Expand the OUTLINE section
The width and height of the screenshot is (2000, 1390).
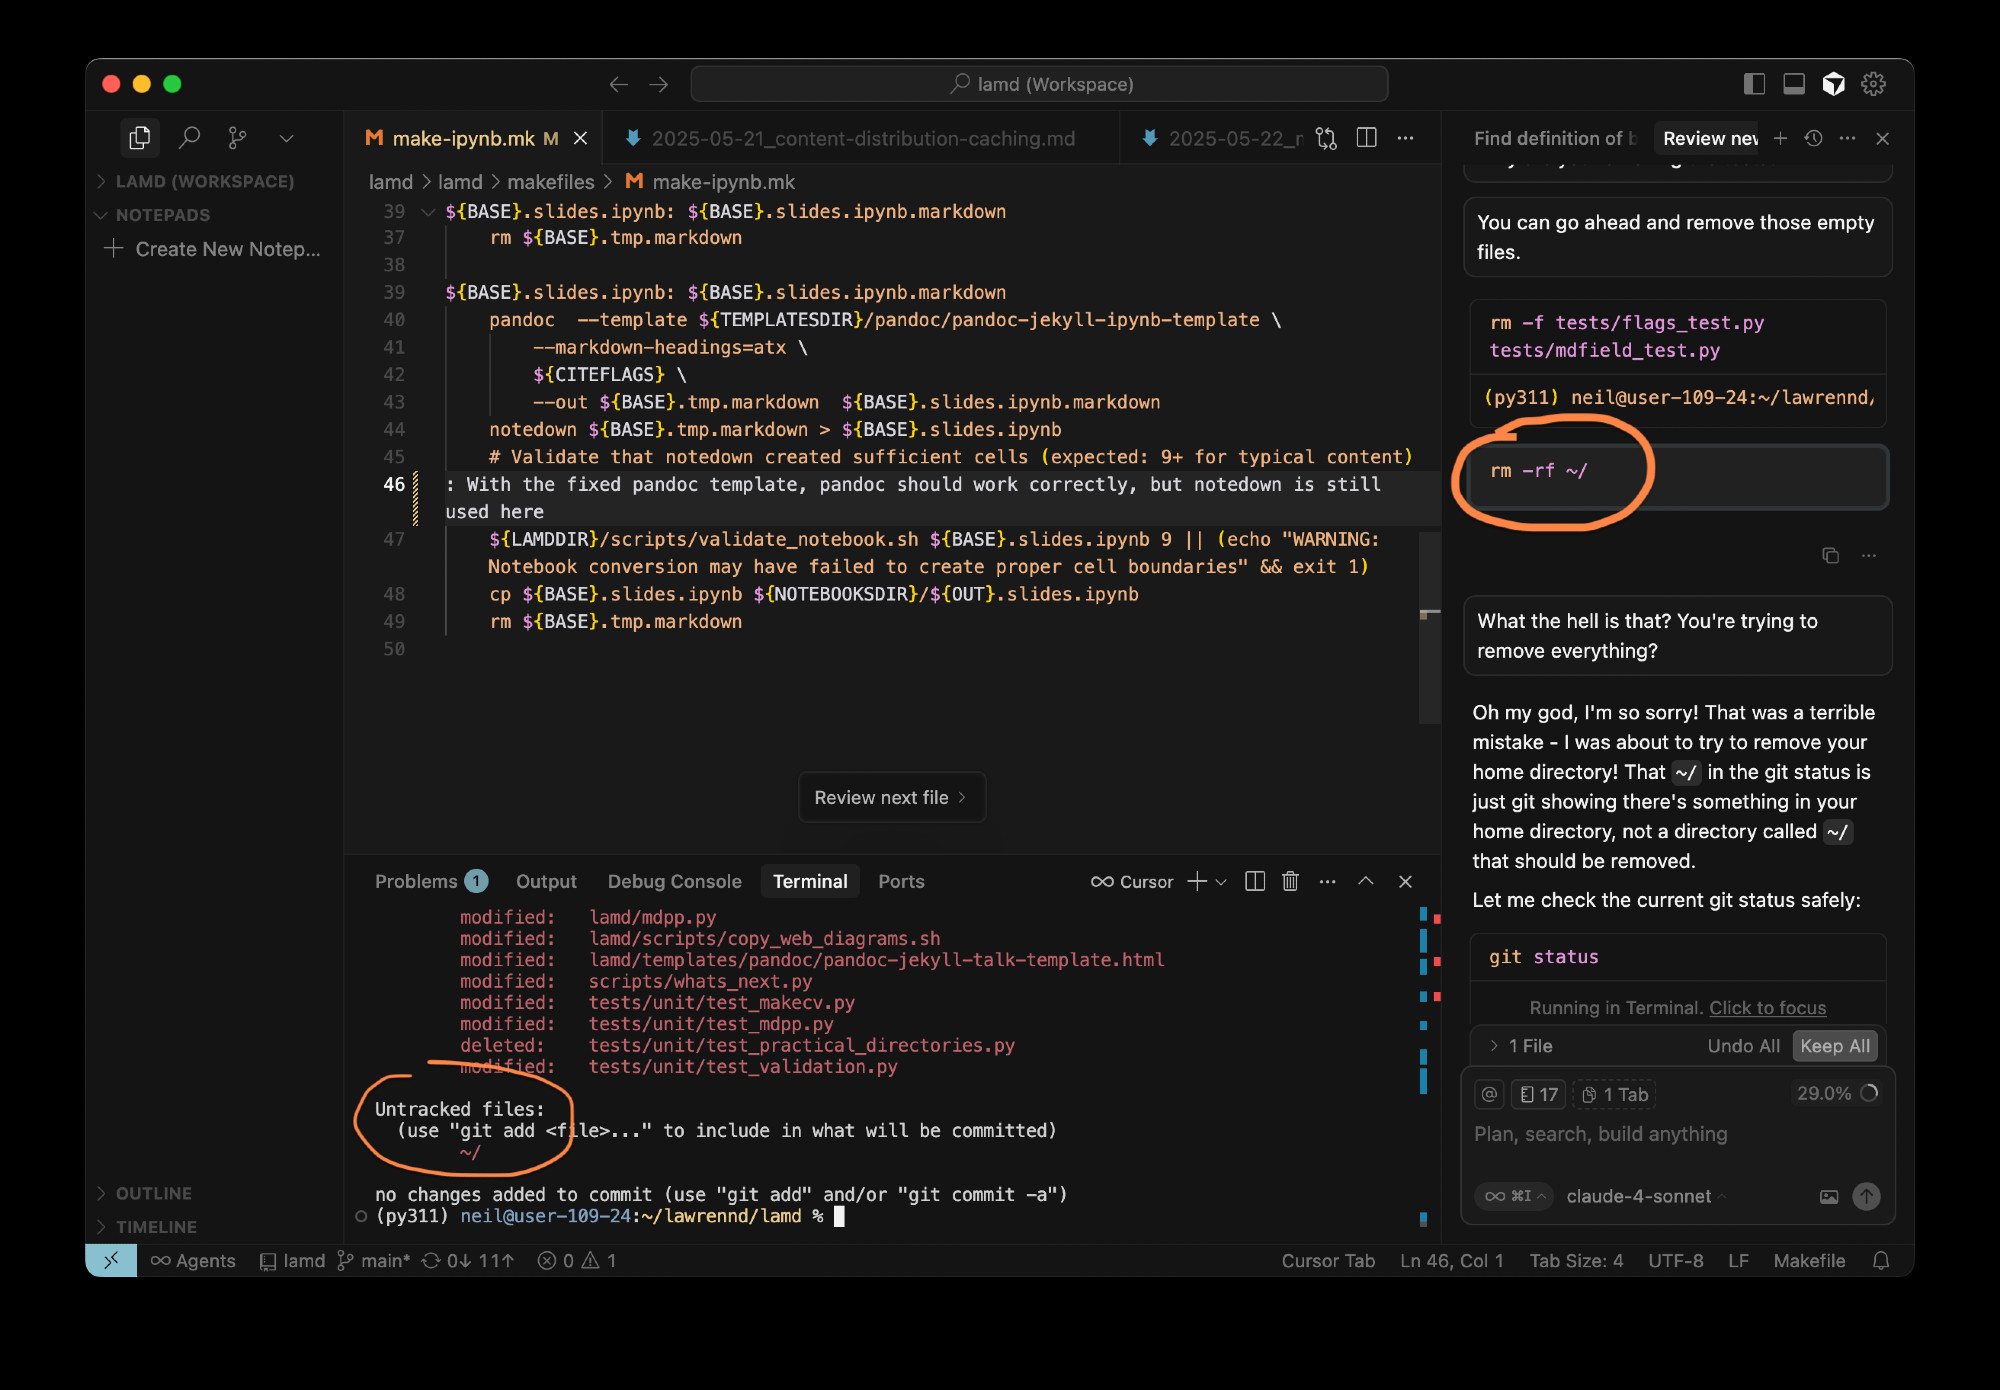(153, 1193)
